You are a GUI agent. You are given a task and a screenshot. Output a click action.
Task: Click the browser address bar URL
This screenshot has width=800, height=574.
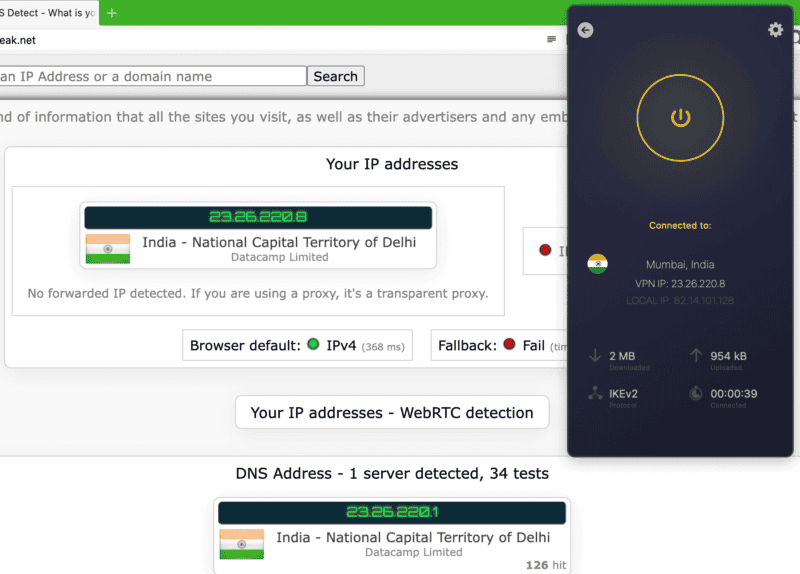click(x=18, y=40)
